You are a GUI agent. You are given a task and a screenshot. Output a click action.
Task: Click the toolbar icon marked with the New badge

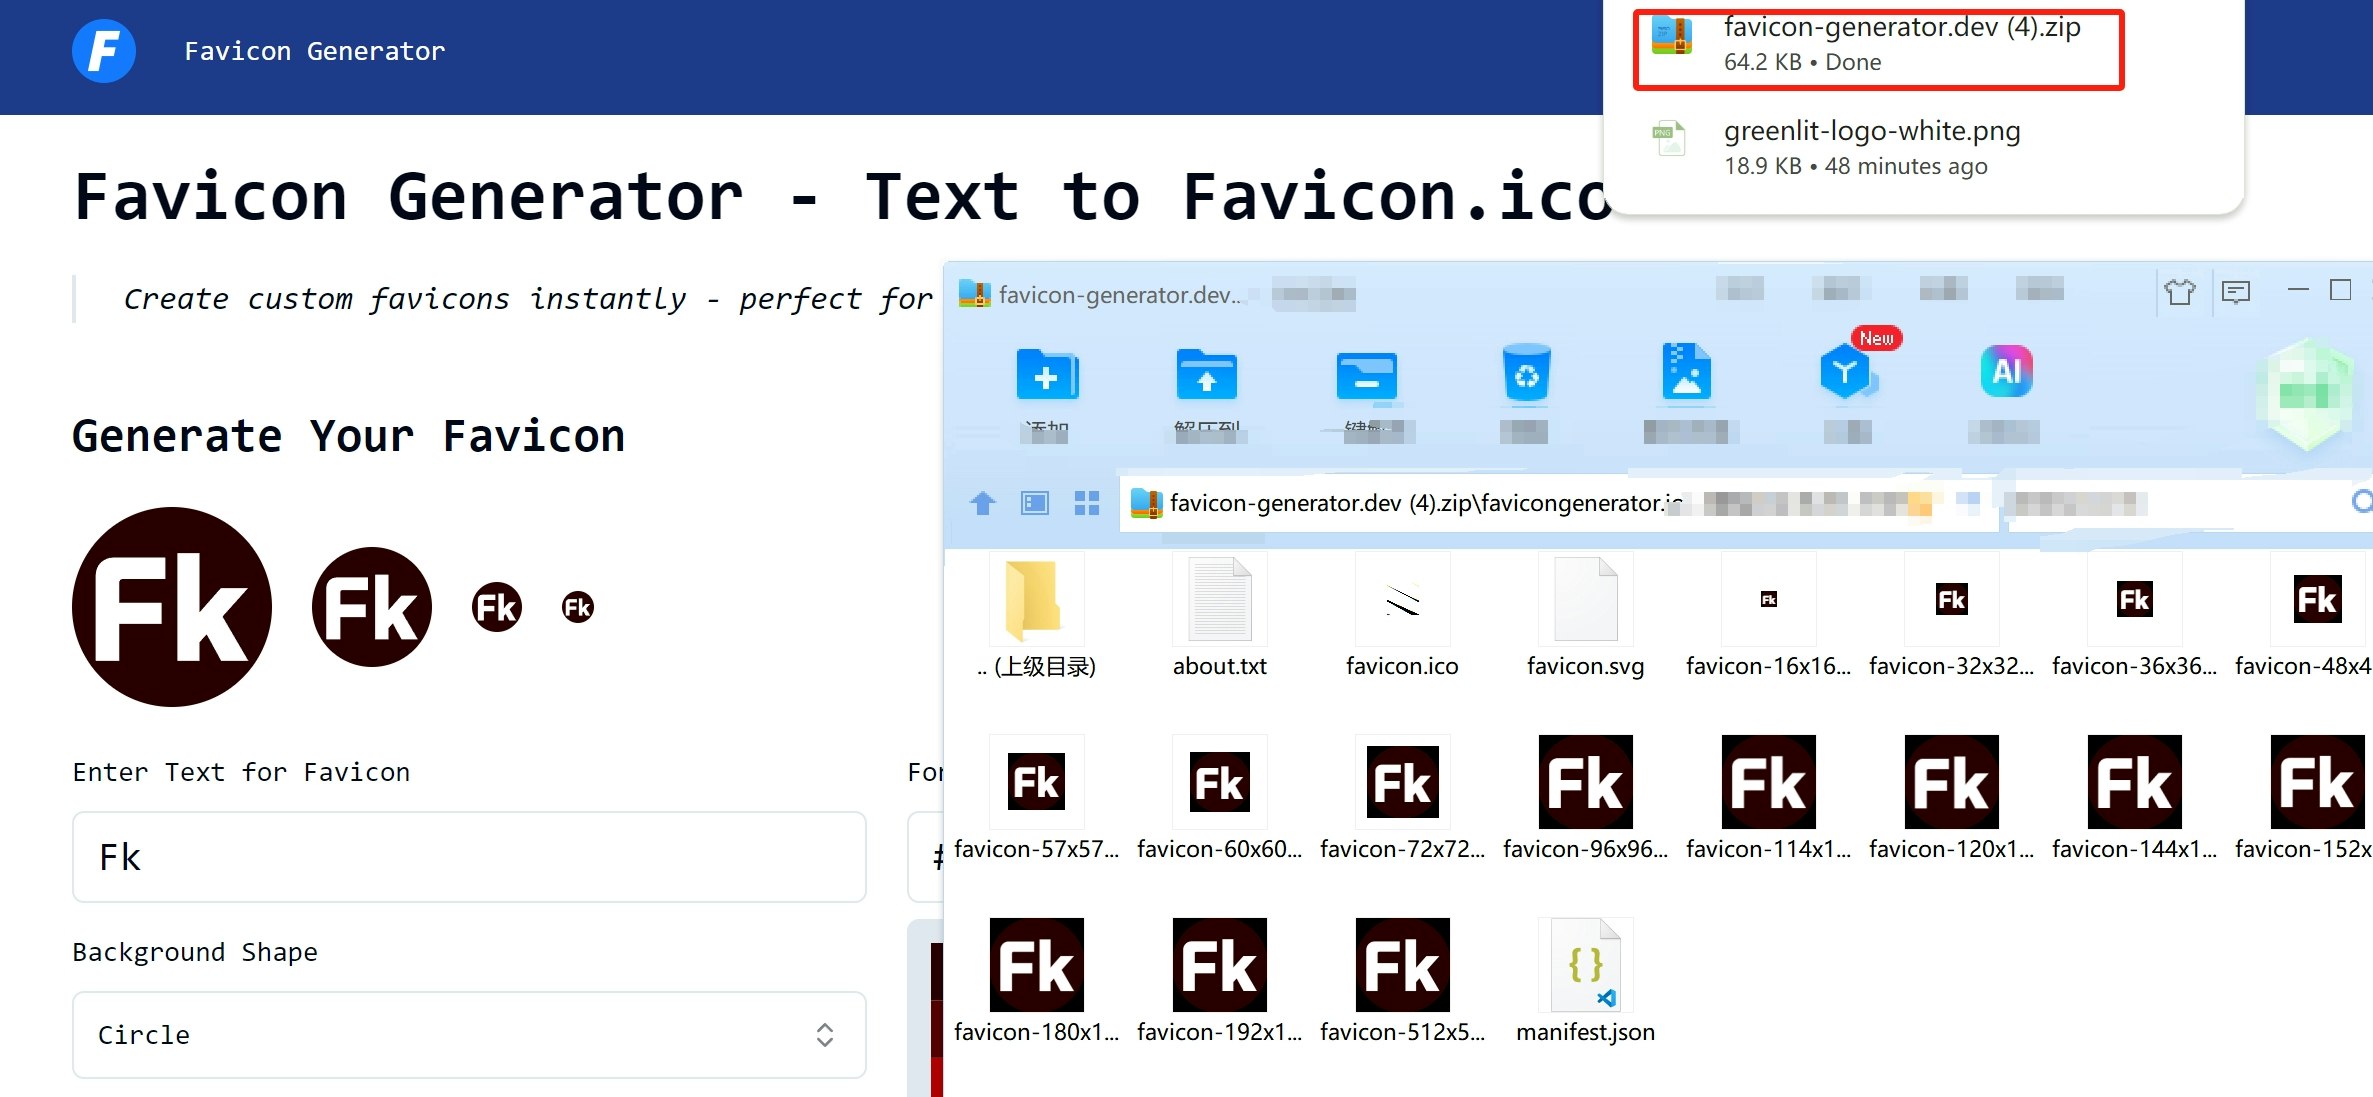(1846, 375)
